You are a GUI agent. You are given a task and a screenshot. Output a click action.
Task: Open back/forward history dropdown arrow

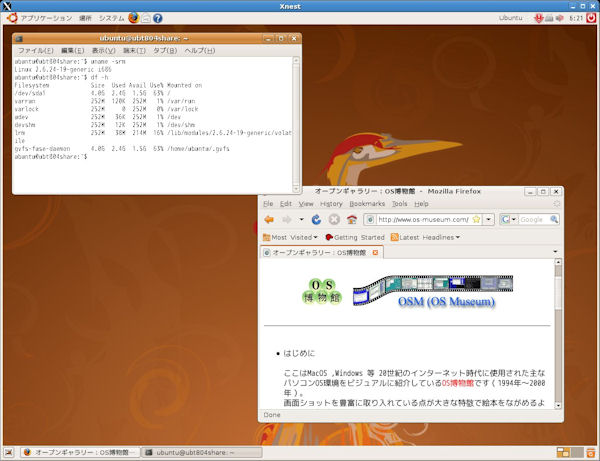click(302, 219)
